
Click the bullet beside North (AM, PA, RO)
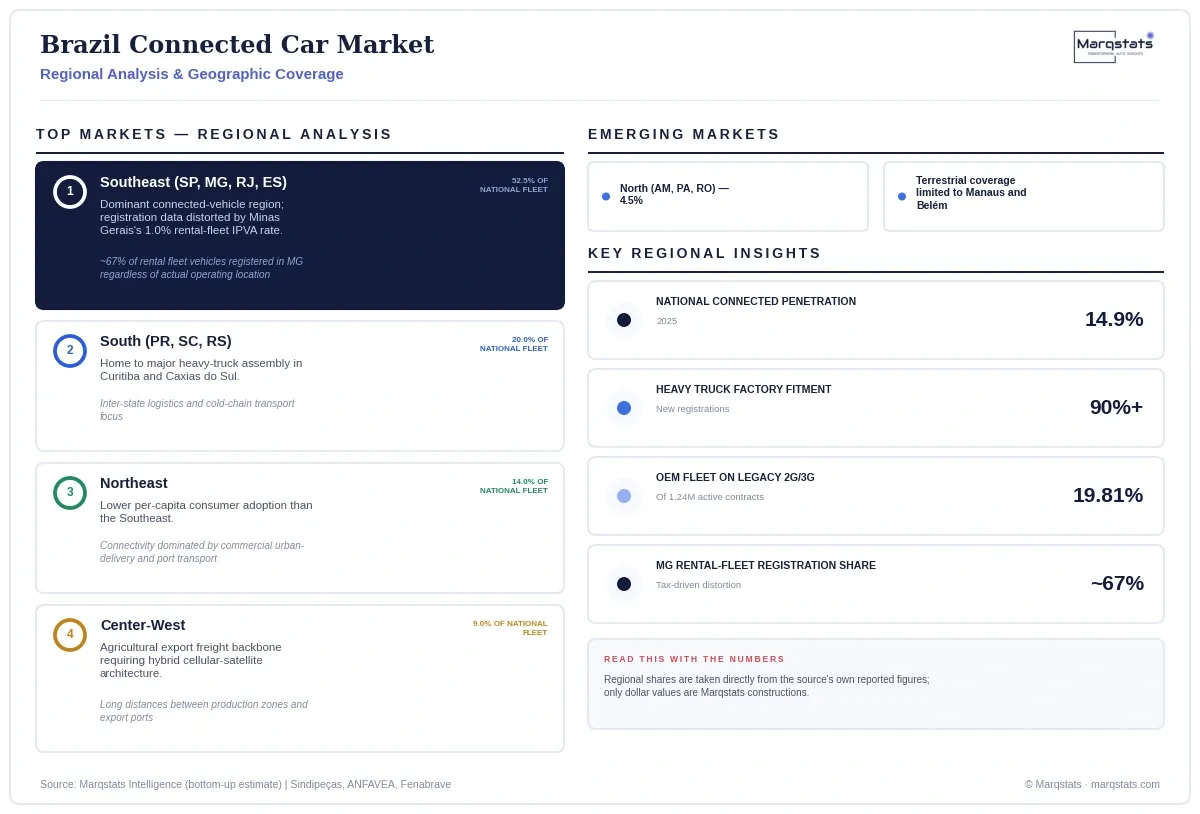click(x=606, y=197)
